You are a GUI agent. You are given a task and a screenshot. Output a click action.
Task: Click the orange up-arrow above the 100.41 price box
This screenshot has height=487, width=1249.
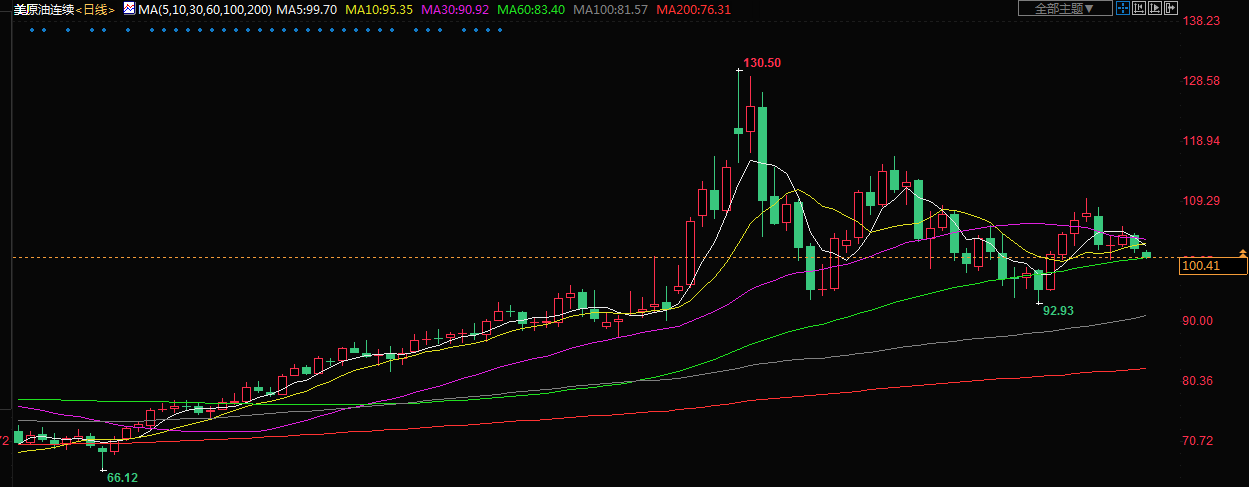click(x=1242, y=252)
